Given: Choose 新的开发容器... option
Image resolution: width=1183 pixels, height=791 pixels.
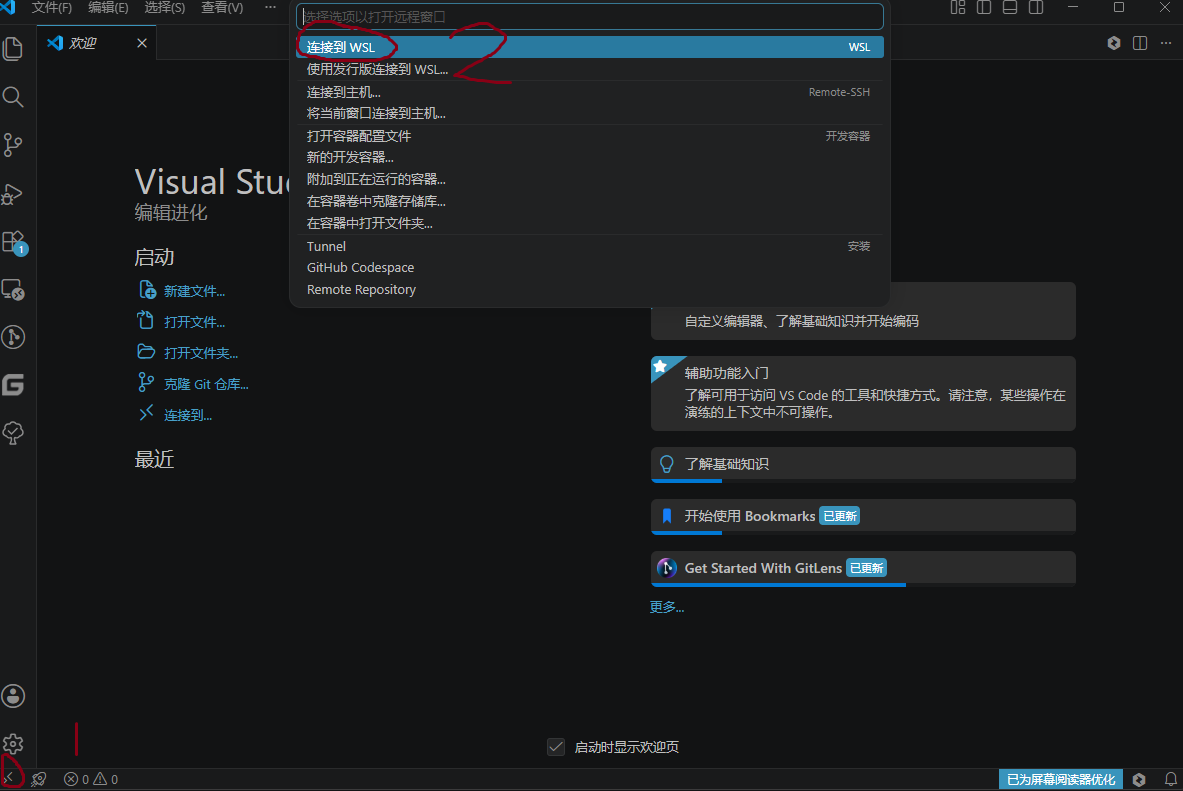Looking at the screenshot, I should pos(589,157).
